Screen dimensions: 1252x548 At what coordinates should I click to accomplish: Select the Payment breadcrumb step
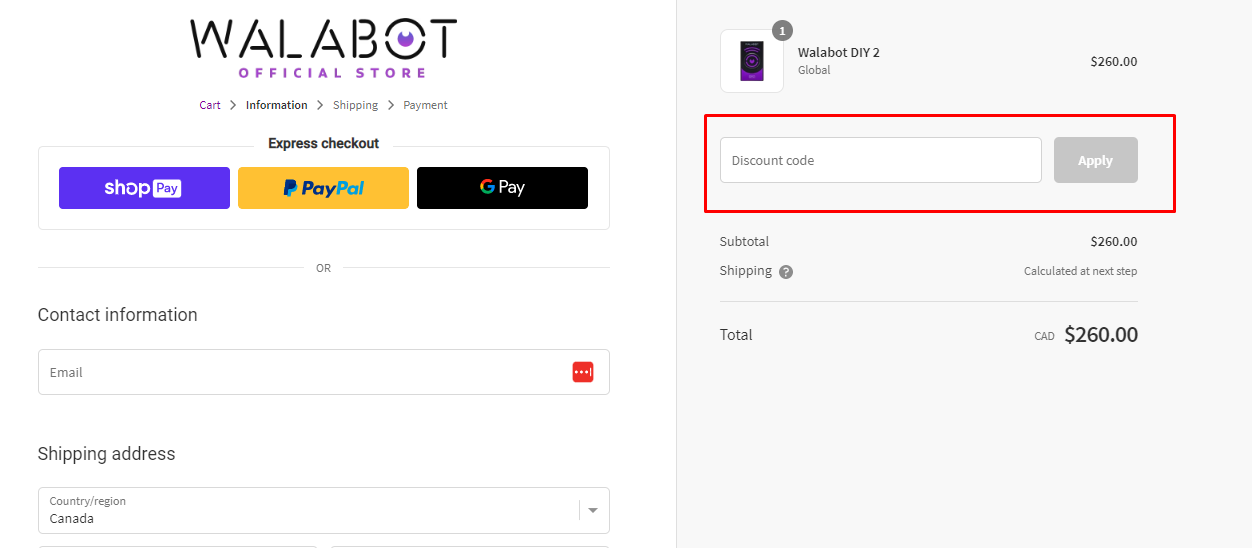(425, 105)
